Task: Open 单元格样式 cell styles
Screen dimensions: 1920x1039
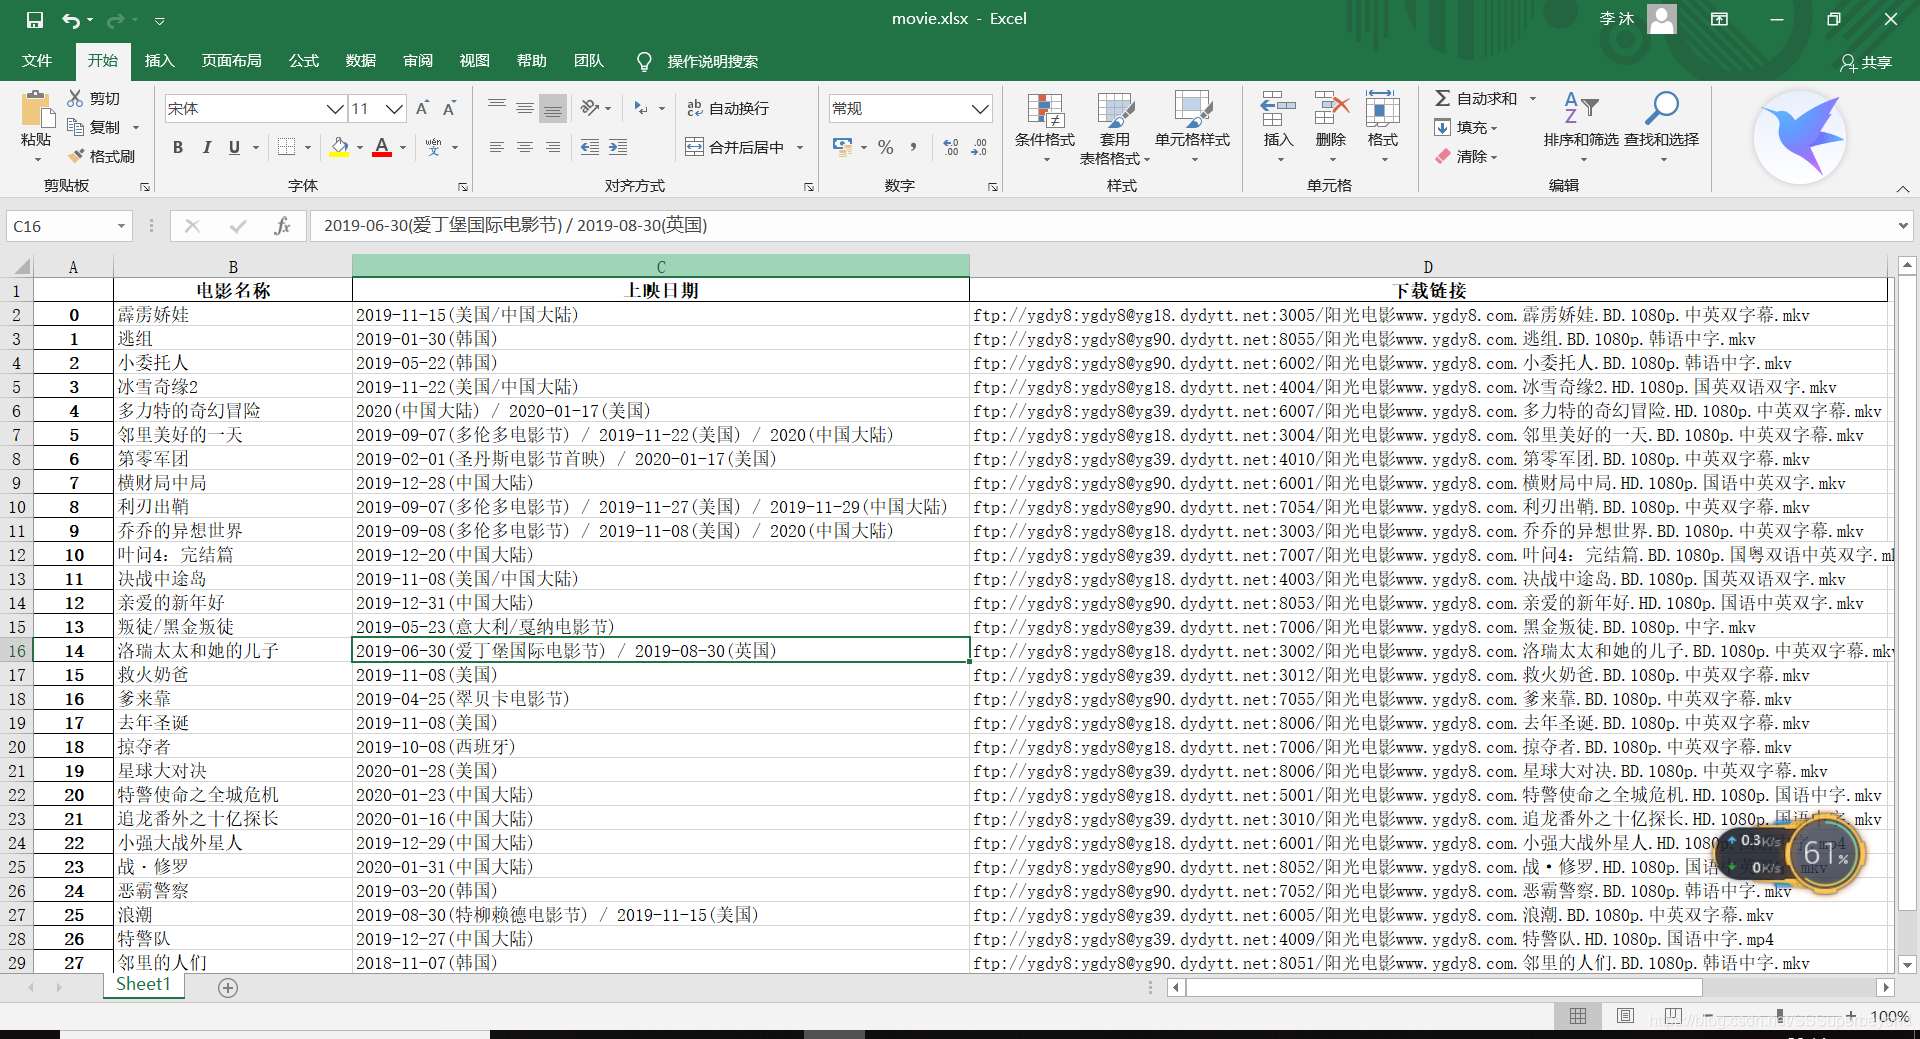Action: [1192, 128]
